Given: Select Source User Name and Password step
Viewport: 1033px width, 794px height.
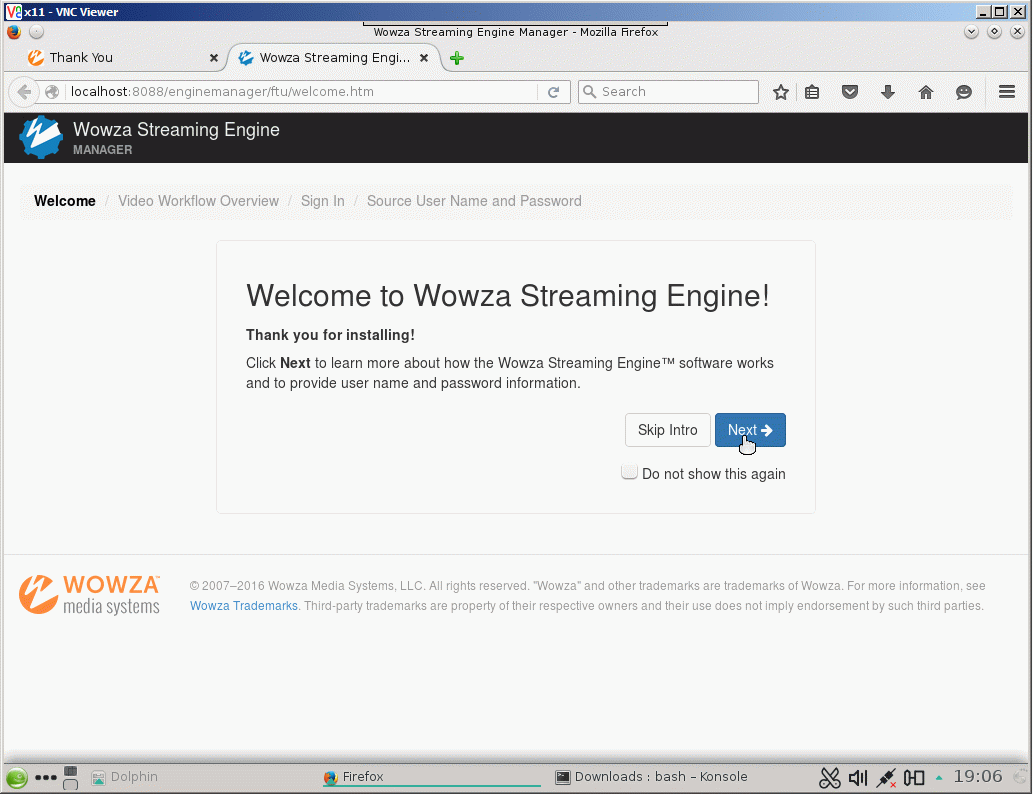Looking at the screenshot, I should [x=474, y=201].
